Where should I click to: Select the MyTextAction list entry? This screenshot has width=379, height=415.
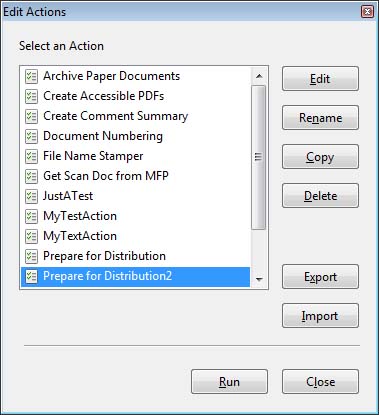[135, 236]
